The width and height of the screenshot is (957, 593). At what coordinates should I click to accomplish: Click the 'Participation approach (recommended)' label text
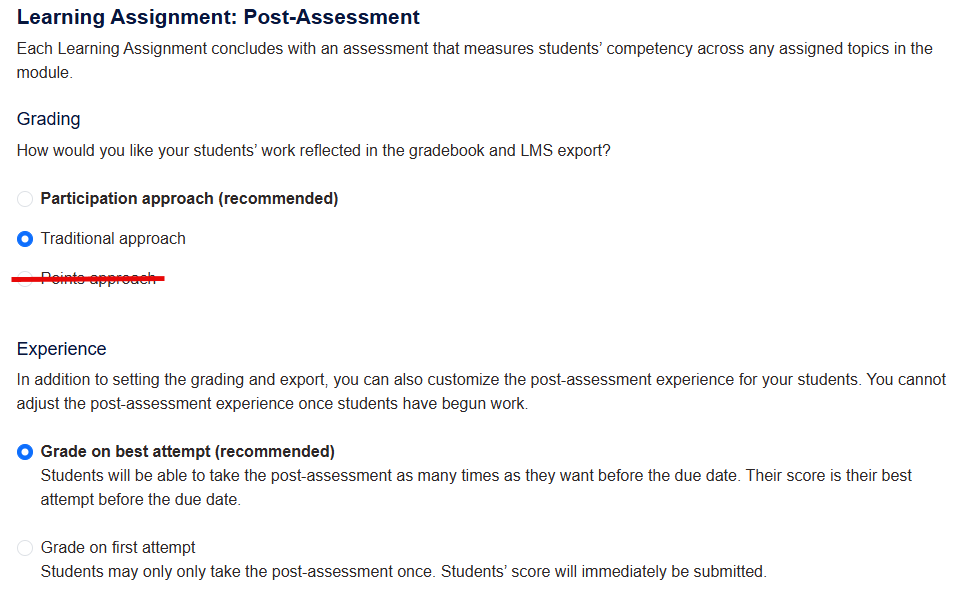point(189,199)
